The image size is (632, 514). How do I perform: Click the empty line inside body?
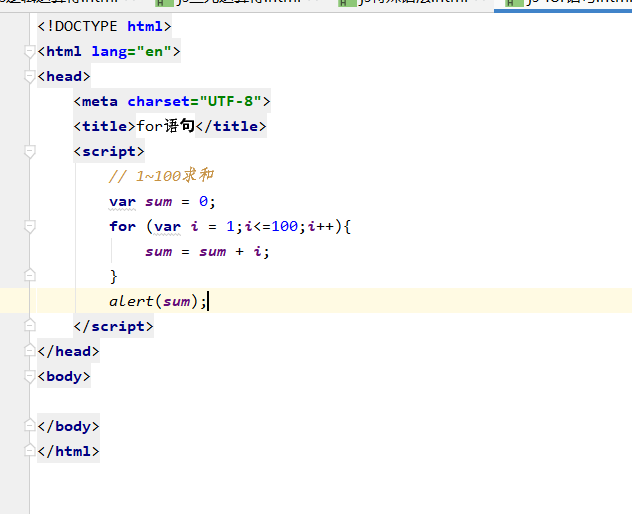335,401
